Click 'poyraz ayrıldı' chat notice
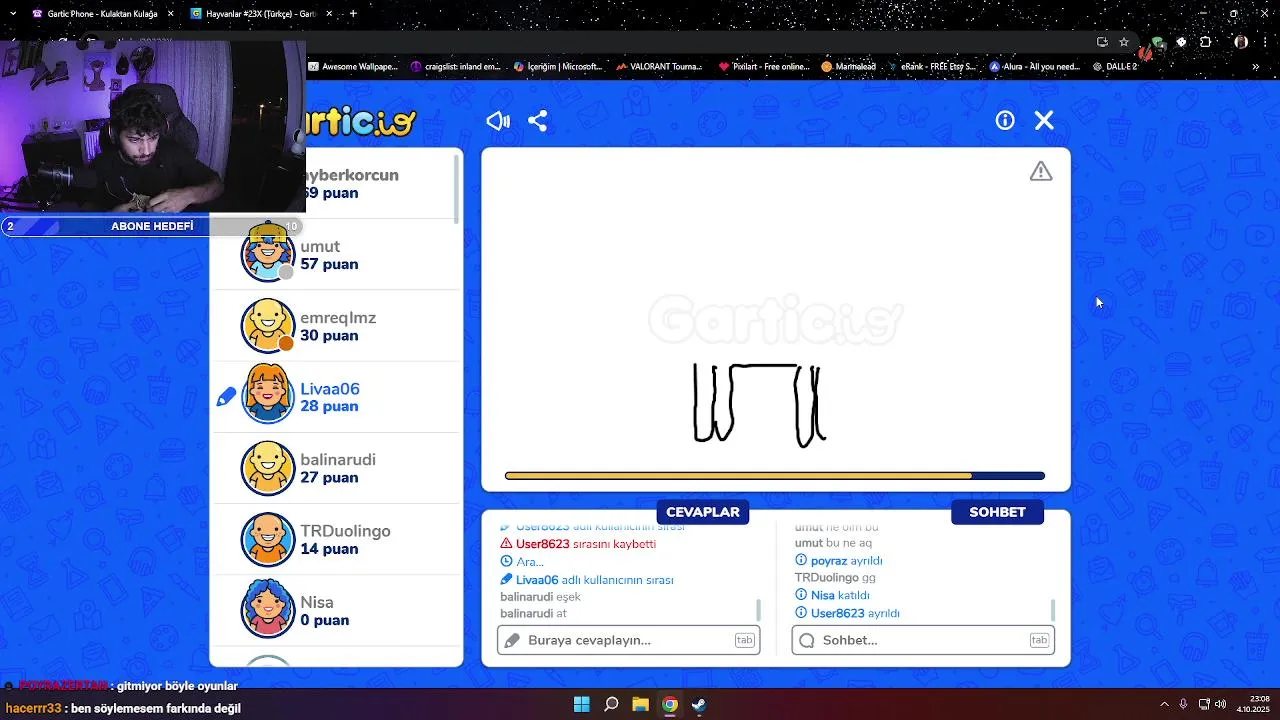 [838, 561]
